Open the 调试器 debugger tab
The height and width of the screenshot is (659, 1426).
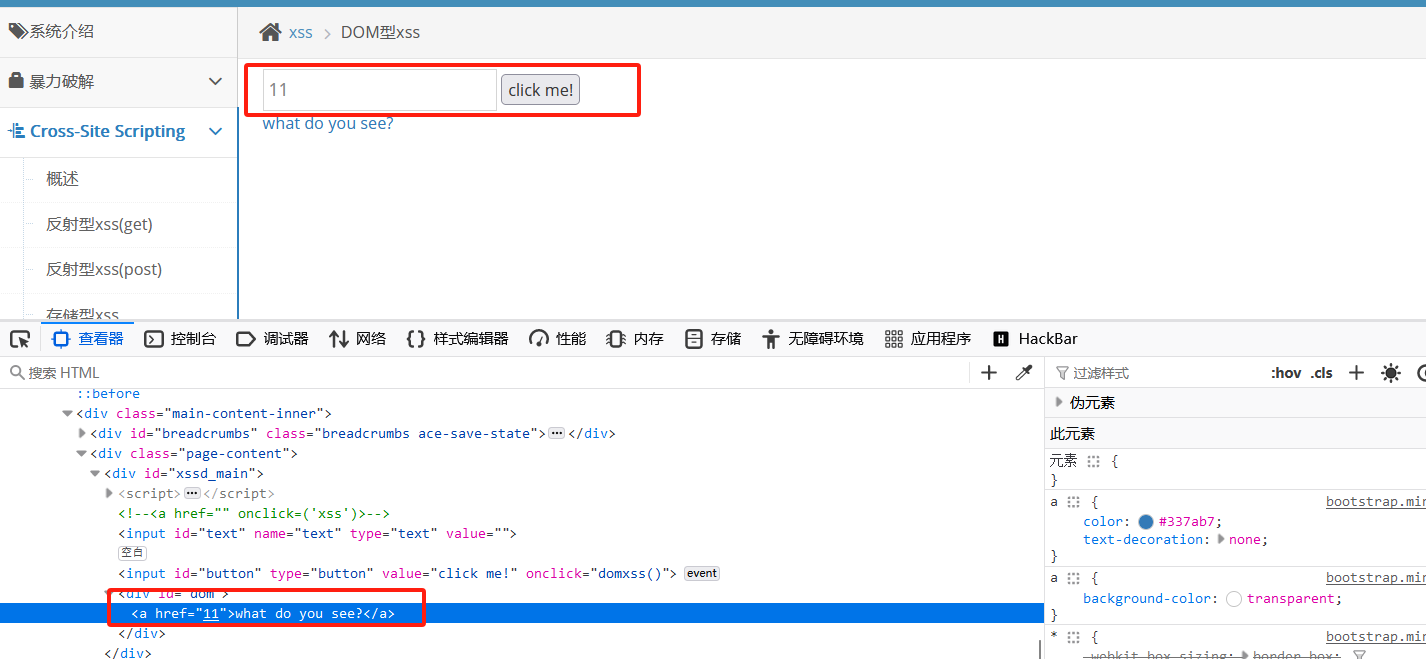tap(272, 339)
